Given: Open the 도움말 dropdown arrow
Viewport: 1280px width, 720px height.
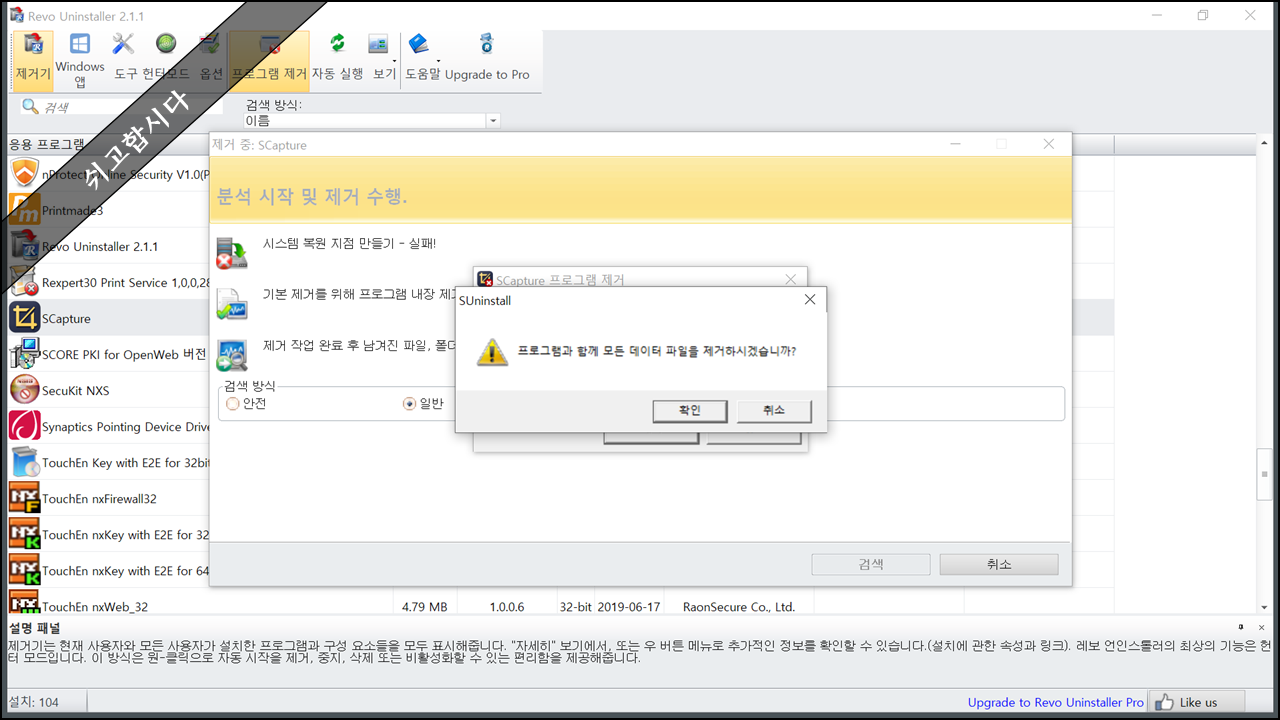Looking at the screenshot, I should tap(438, 60).
